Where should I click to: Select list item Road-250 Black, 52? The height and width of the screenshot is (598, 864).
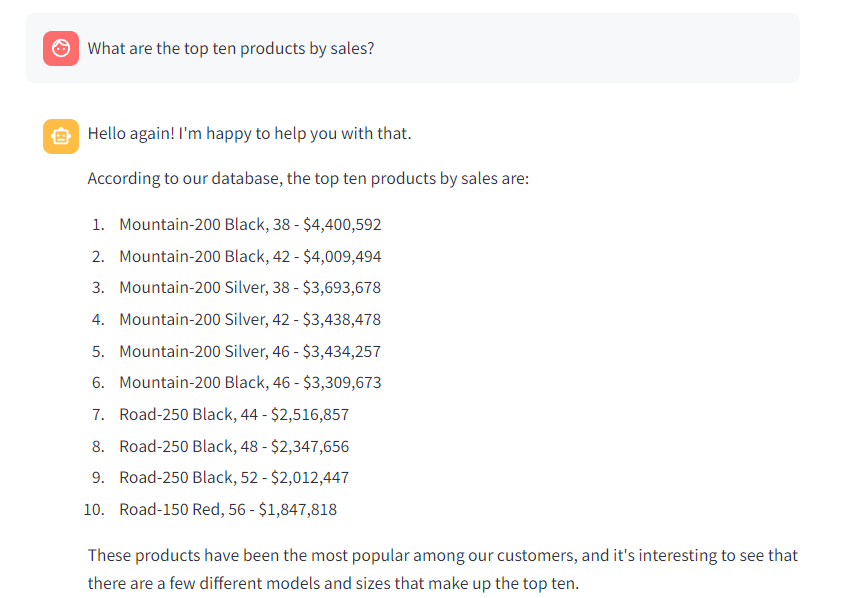point(234,477)
